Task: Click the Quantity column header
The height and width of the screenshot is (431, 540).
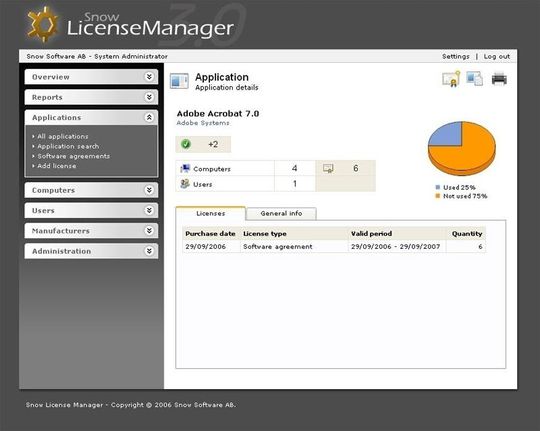Action: click(467, 234)
